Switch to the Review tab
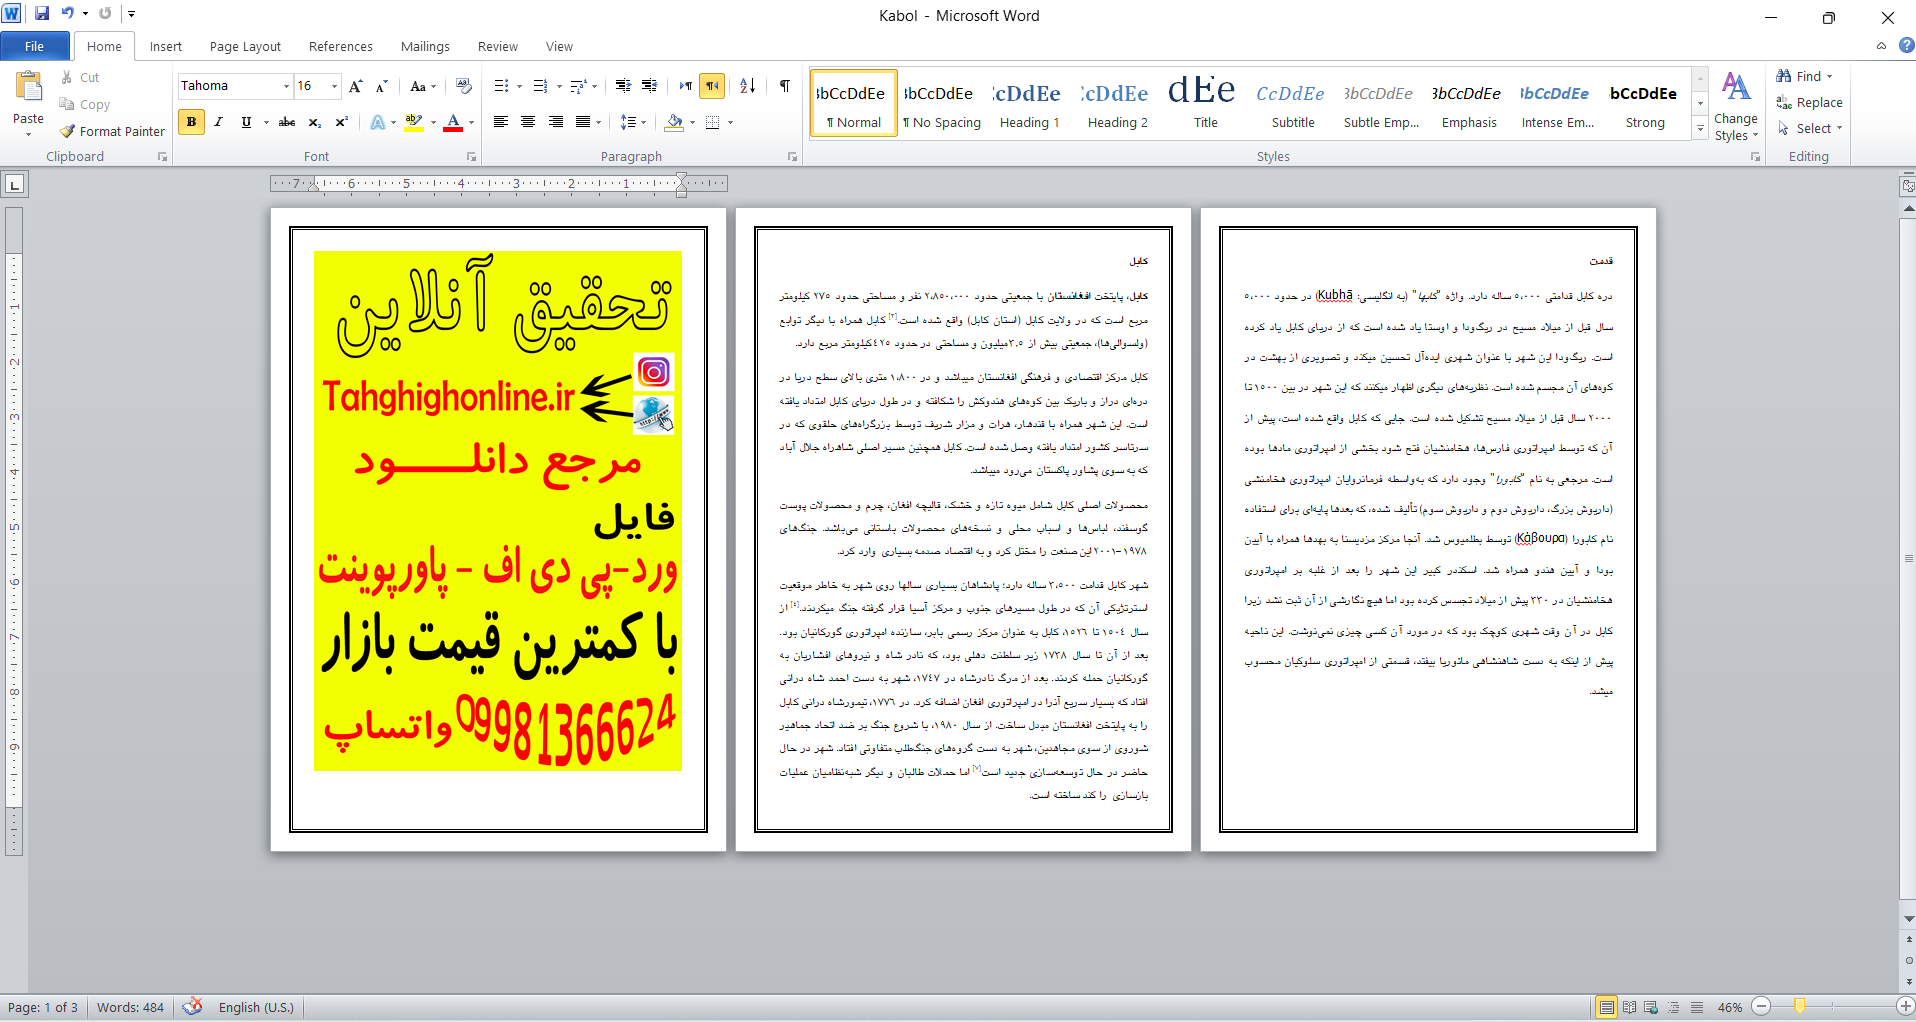The image size is (1916, 1022). pos(498,46)
